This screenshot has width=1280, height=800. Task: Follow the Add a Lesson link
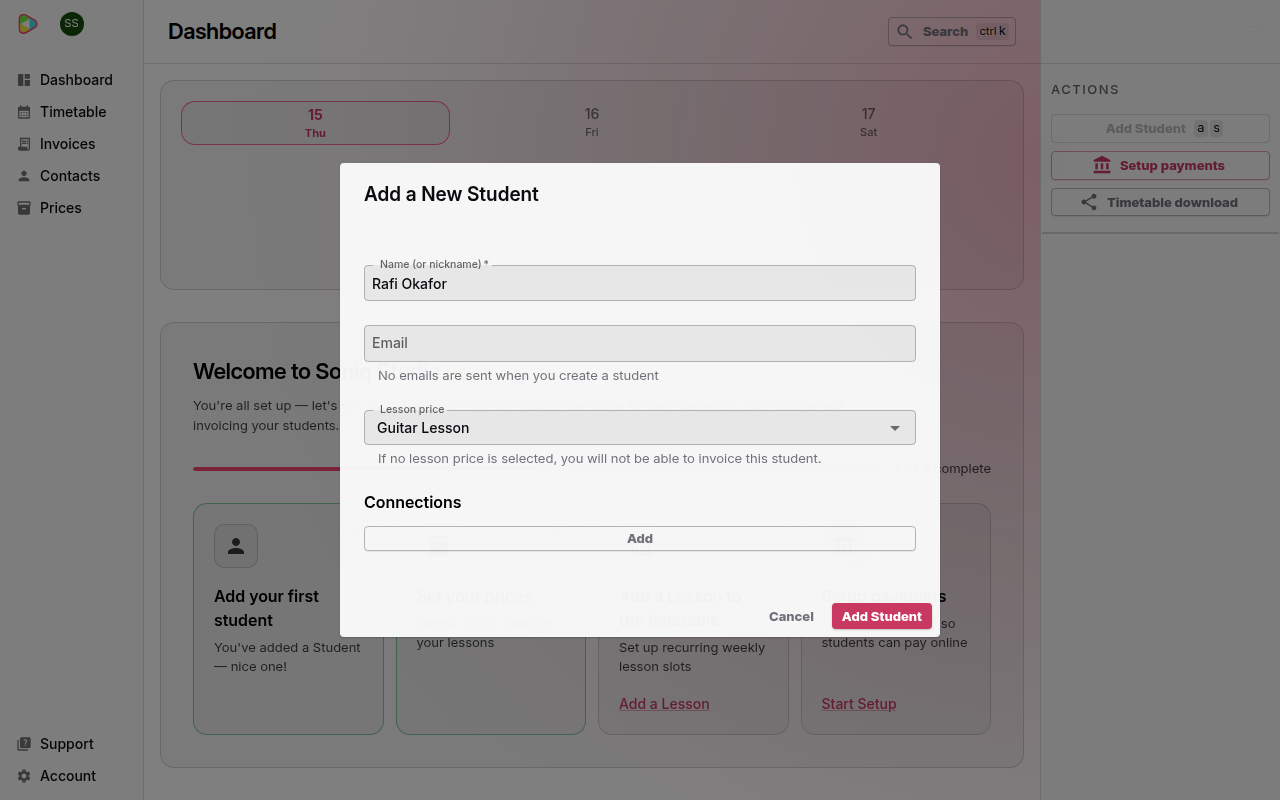pyautogui.click(x=664, y=704)
